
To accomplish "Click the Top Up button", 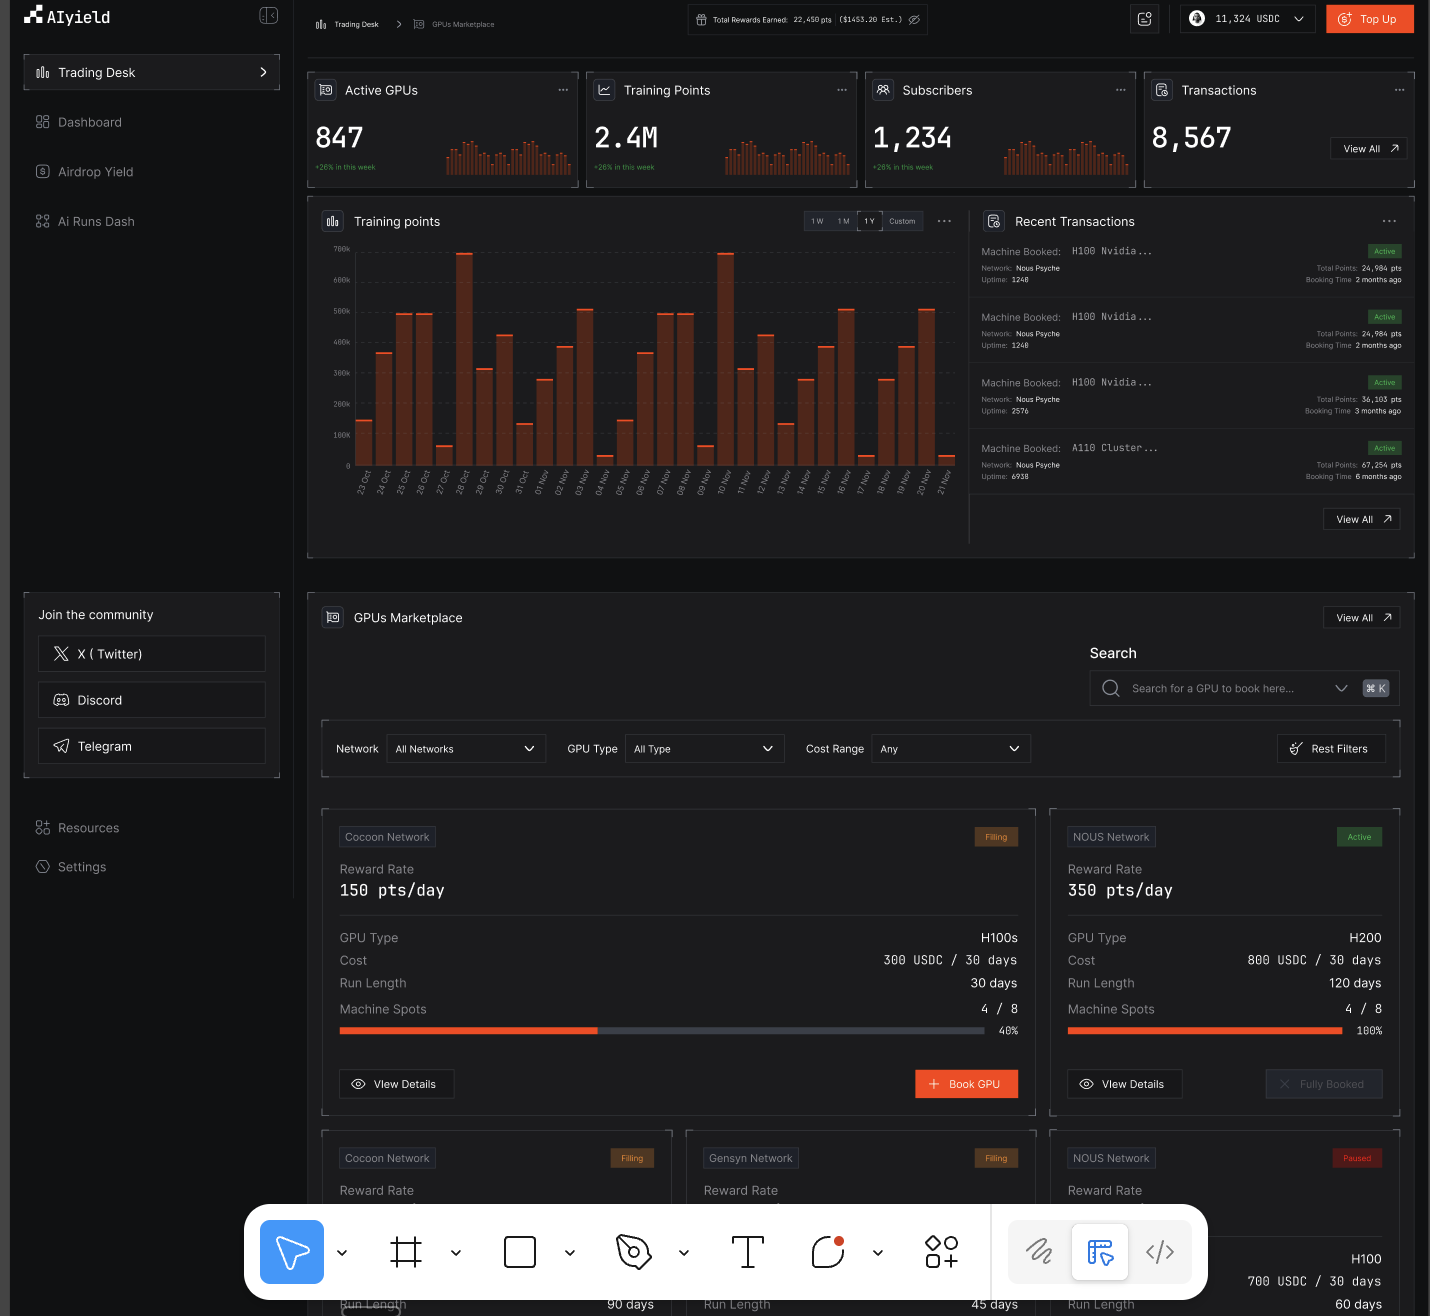I will point(1369,19).
